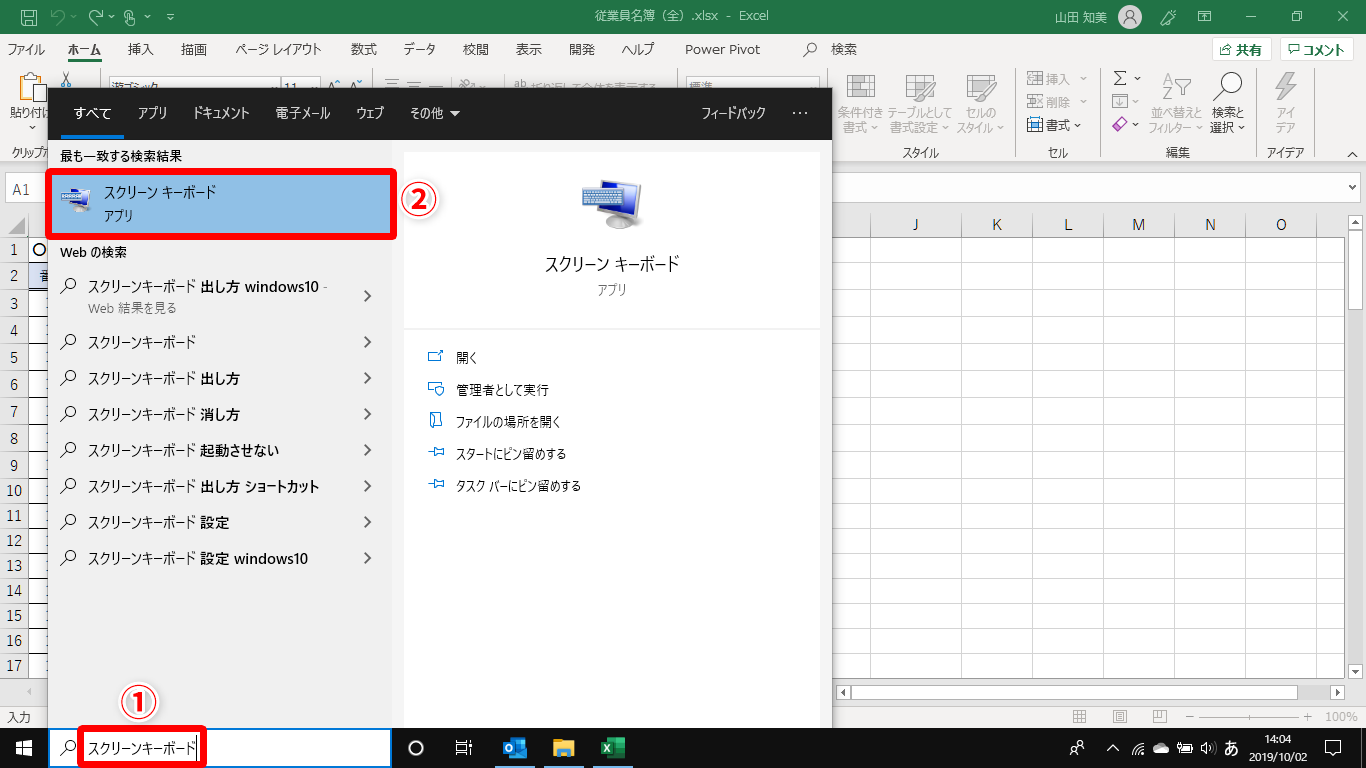Expand 'スクリーンキーボード 起動させない' suggestion arrow
The height and width of the screenshot is (768, 1366).
click(x=368, y=450)
